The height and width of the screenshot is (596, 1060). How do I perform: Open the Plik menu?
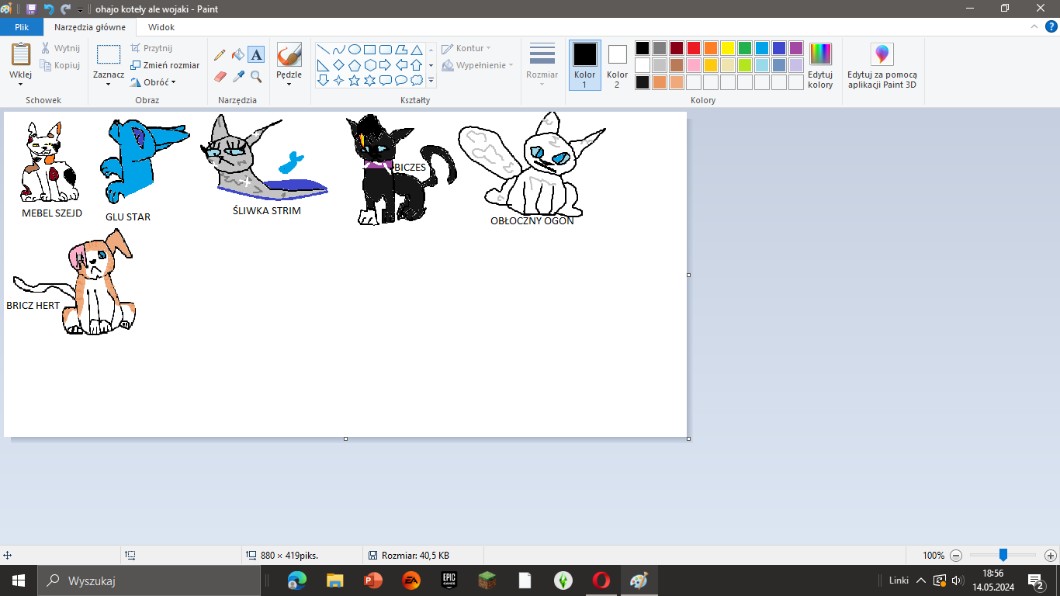tap(21, 28)
